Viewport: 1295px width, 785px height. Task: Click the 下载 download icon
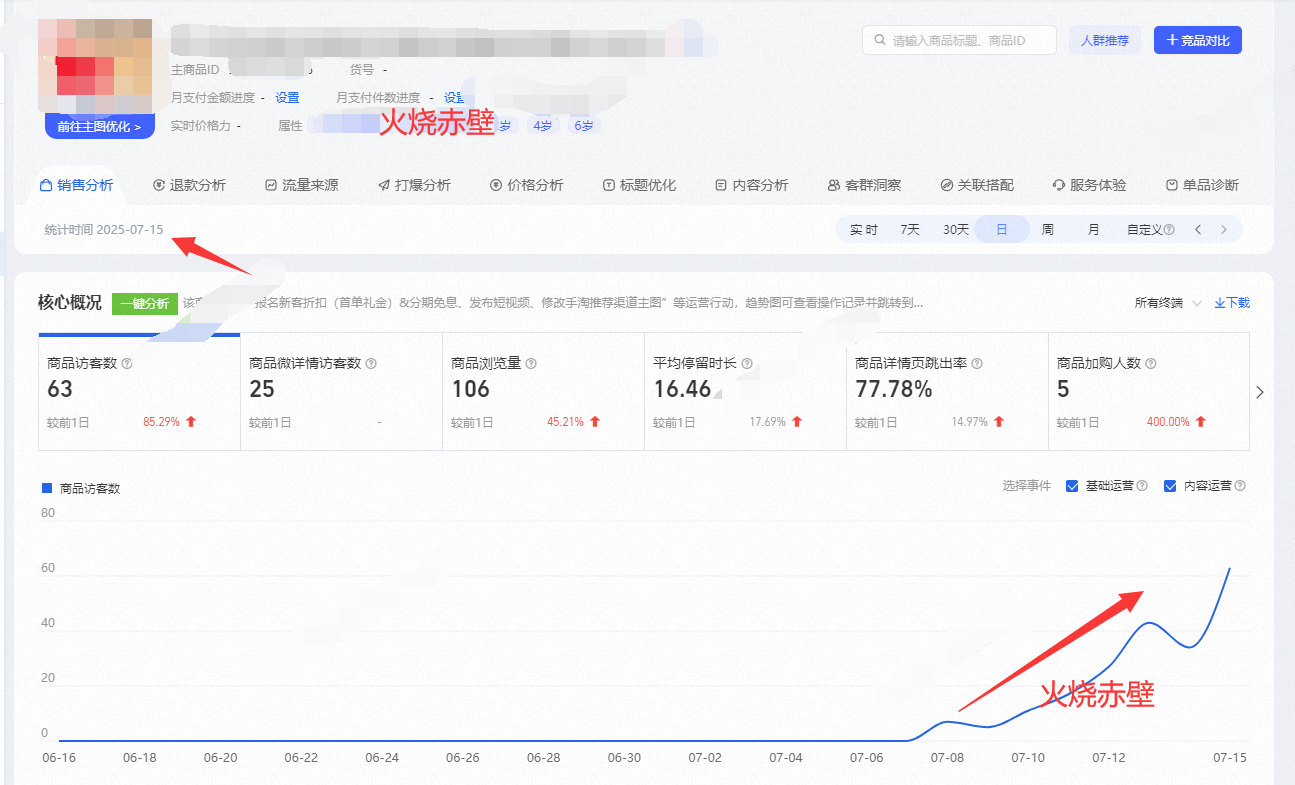tap(1219, 303)
